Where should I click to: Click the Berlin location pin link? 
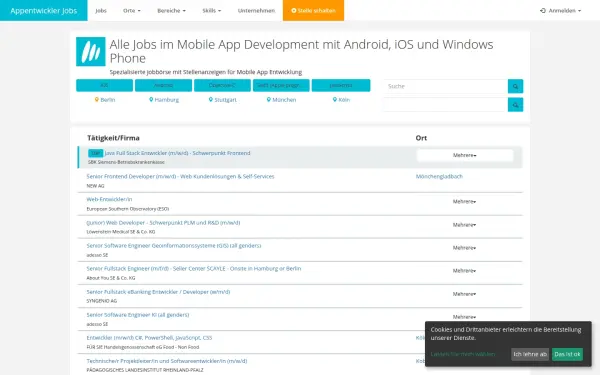click(x=104, y=100)
